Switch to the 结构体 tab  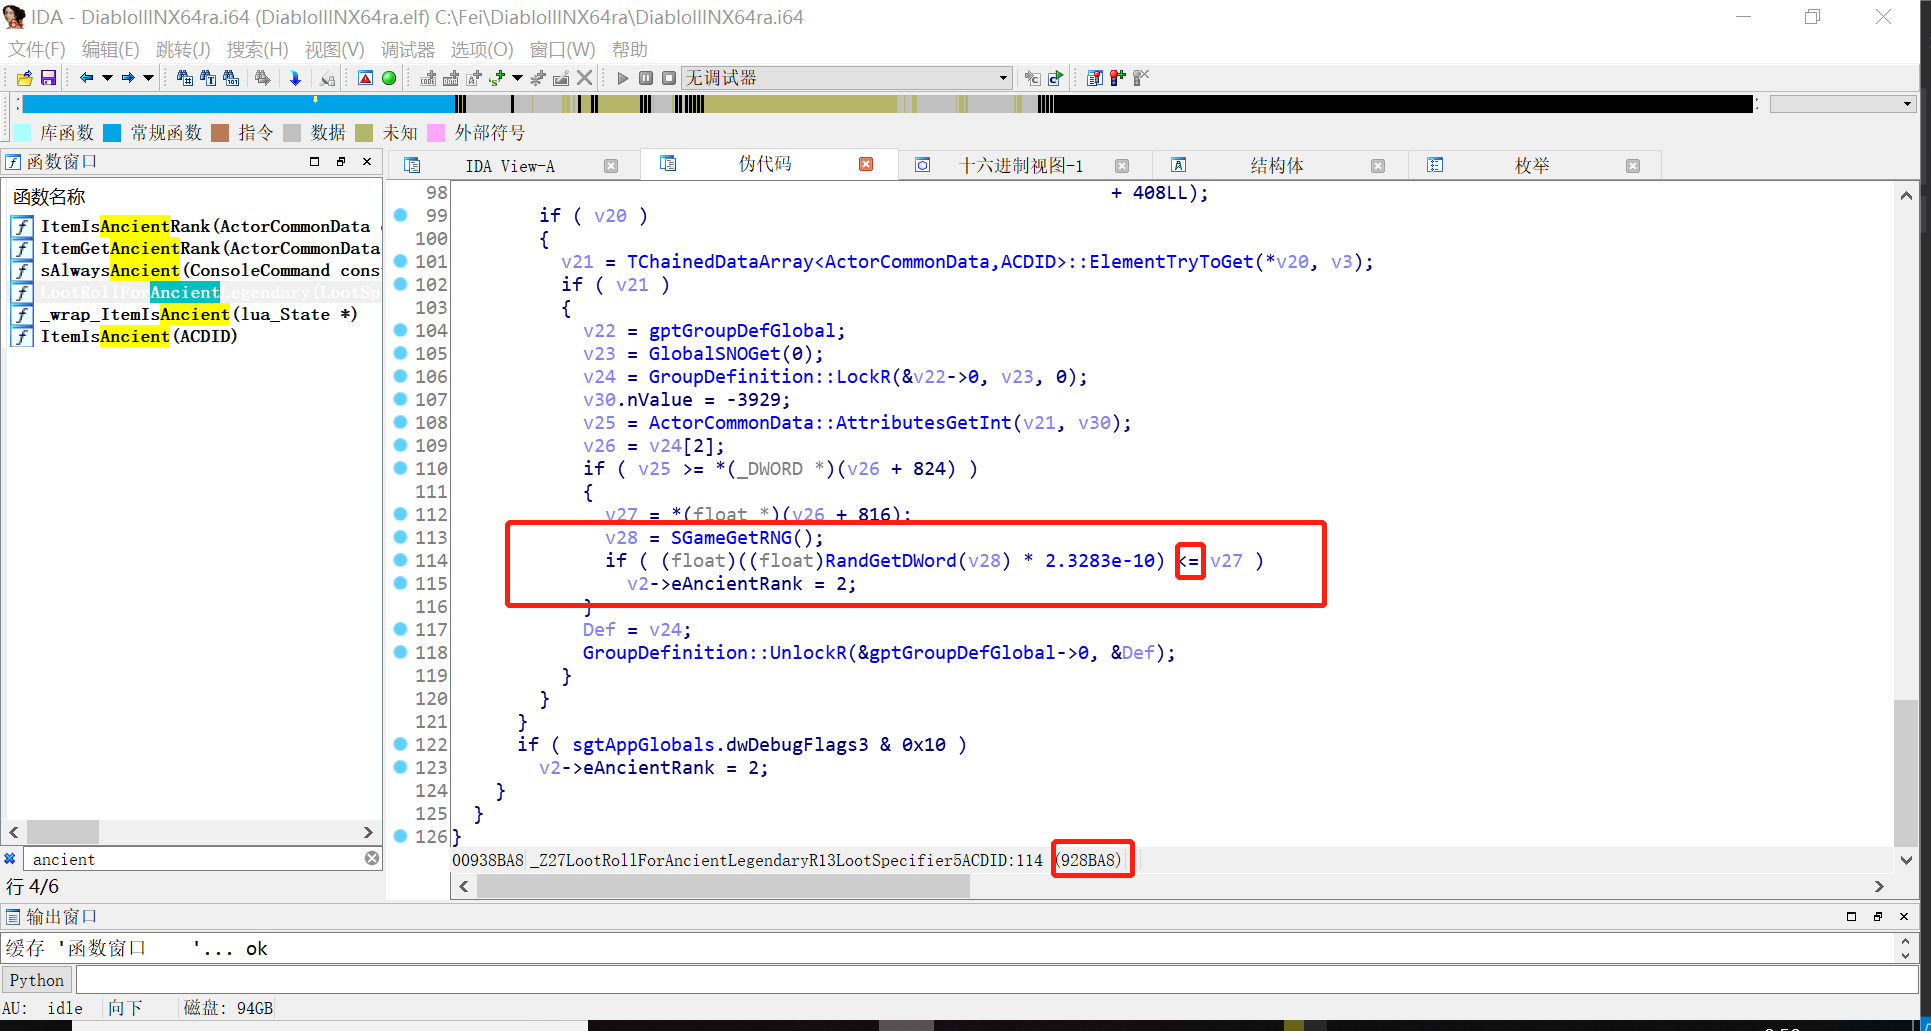[x=1277, y=166]
